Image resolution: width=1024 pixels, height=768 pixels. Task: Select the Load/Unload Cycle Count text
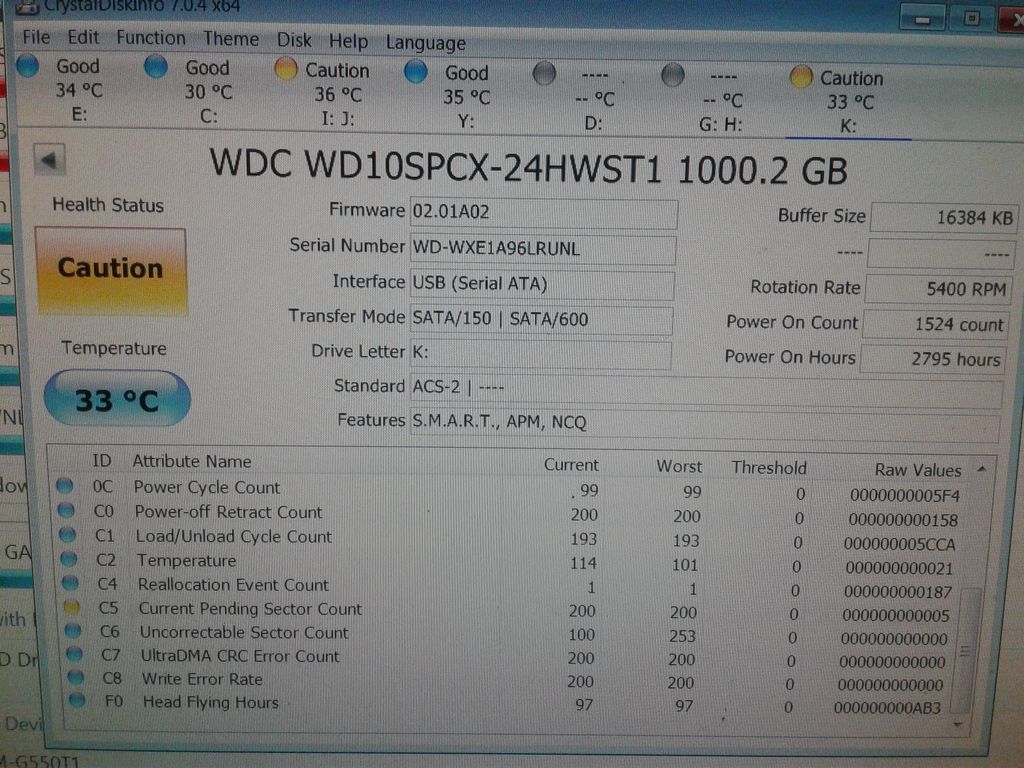(x=234, y=536)
